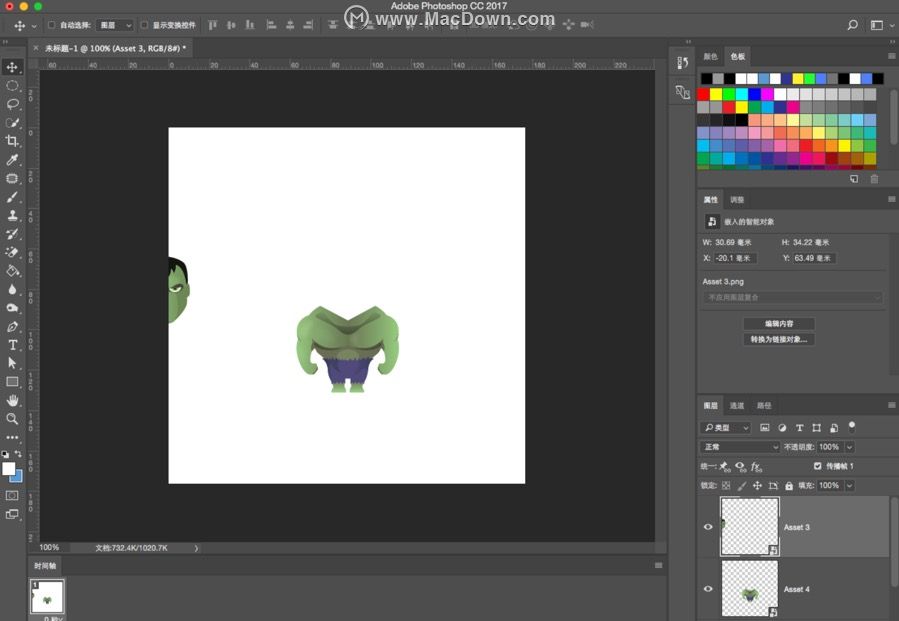Toggle filter for type layers
899x621 pixels.
coord(799,428)
